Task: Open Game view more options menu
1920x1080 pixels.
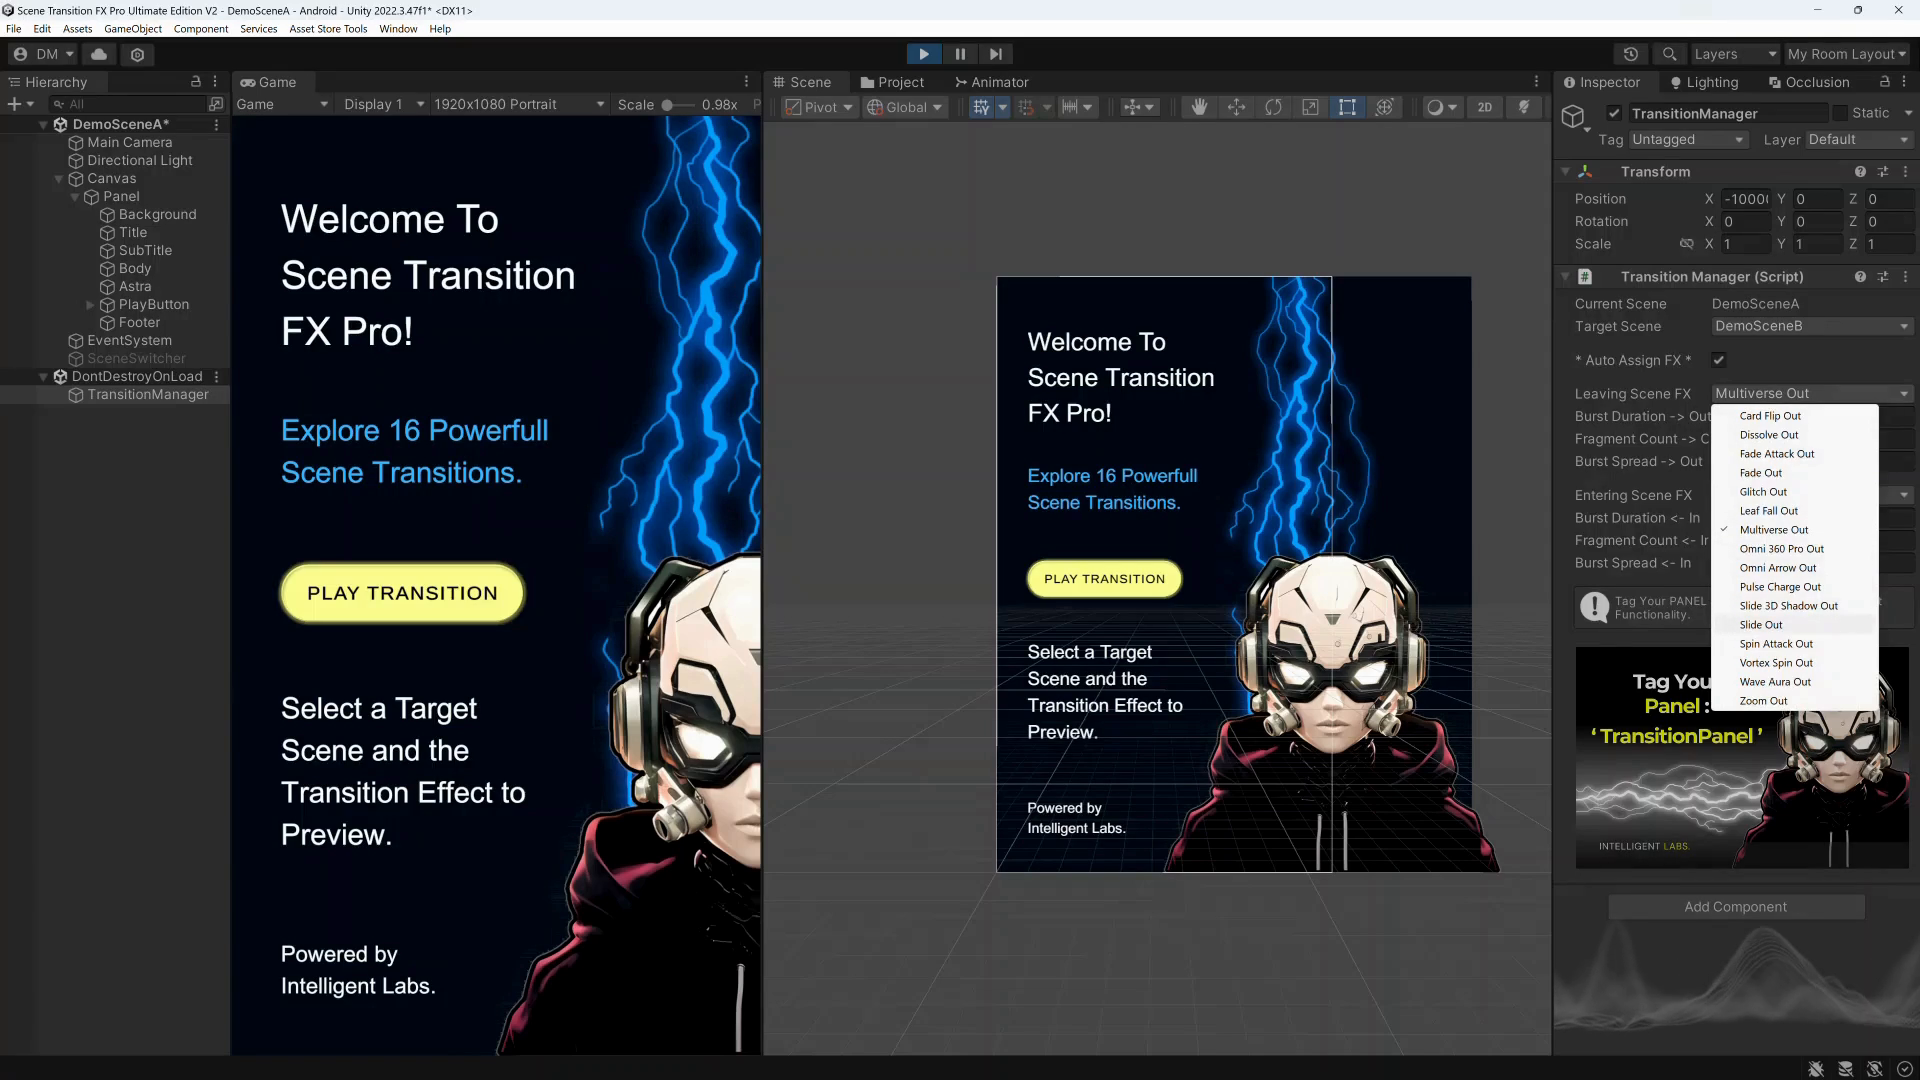Action: point(746,82)
